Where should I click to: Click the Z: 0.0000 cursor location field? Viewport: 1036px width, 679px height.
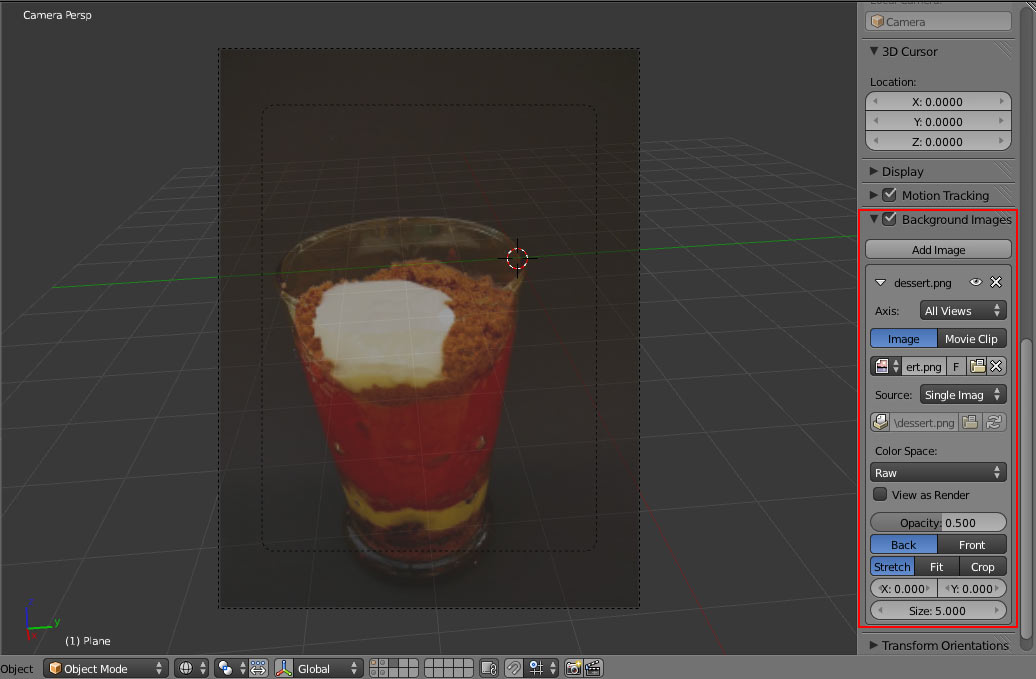[x=938, y=141]
